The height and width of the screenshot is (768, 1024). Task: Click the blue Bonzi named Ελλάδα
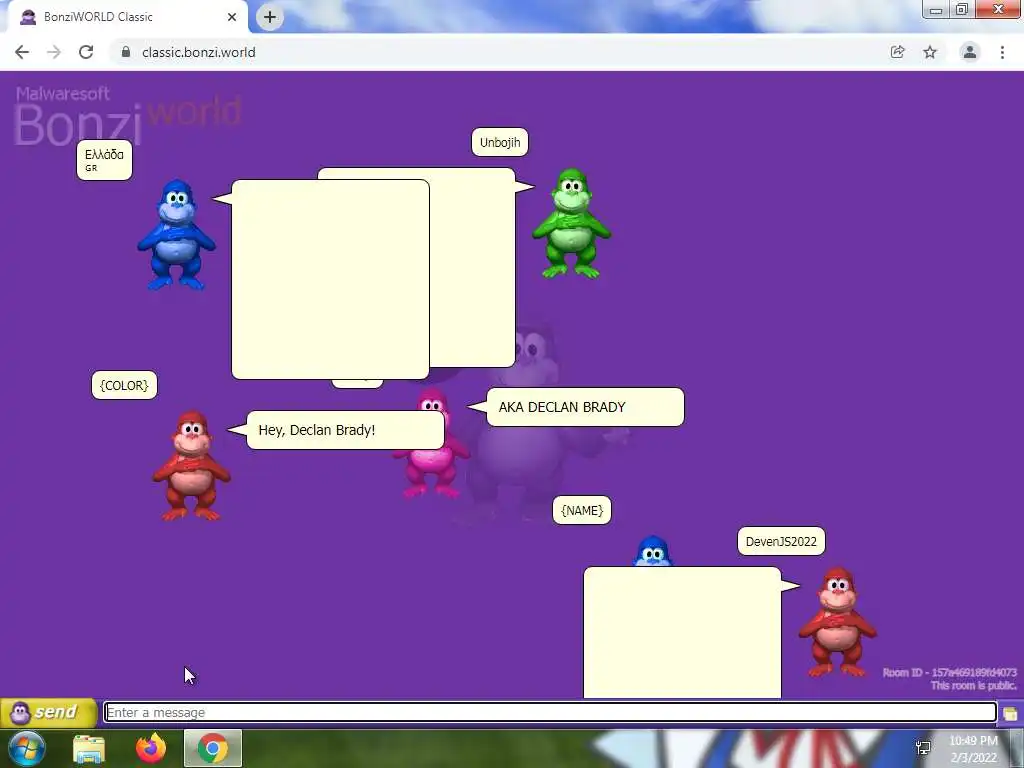(x=176, y=235)
